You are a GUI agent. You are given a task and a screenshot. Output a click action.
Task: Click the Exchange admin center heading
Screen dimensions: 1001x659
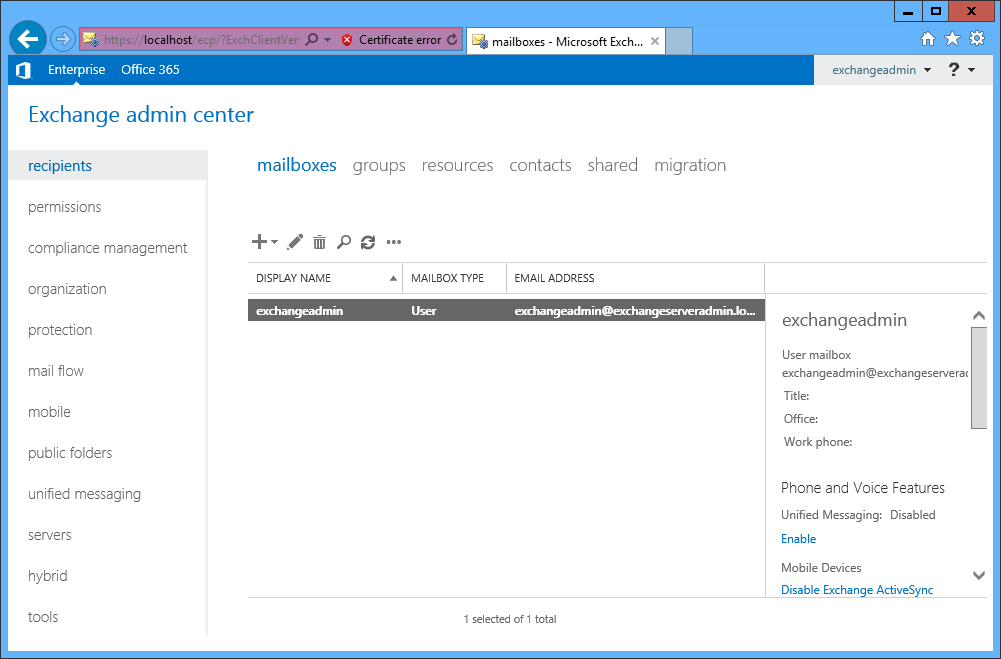point(141,115)
